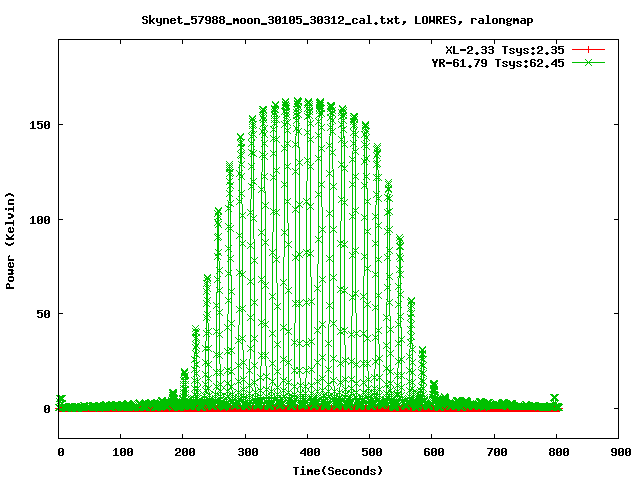Click the plot title Skynet_57988_moon_30105_30312_cal.txt

337,20
